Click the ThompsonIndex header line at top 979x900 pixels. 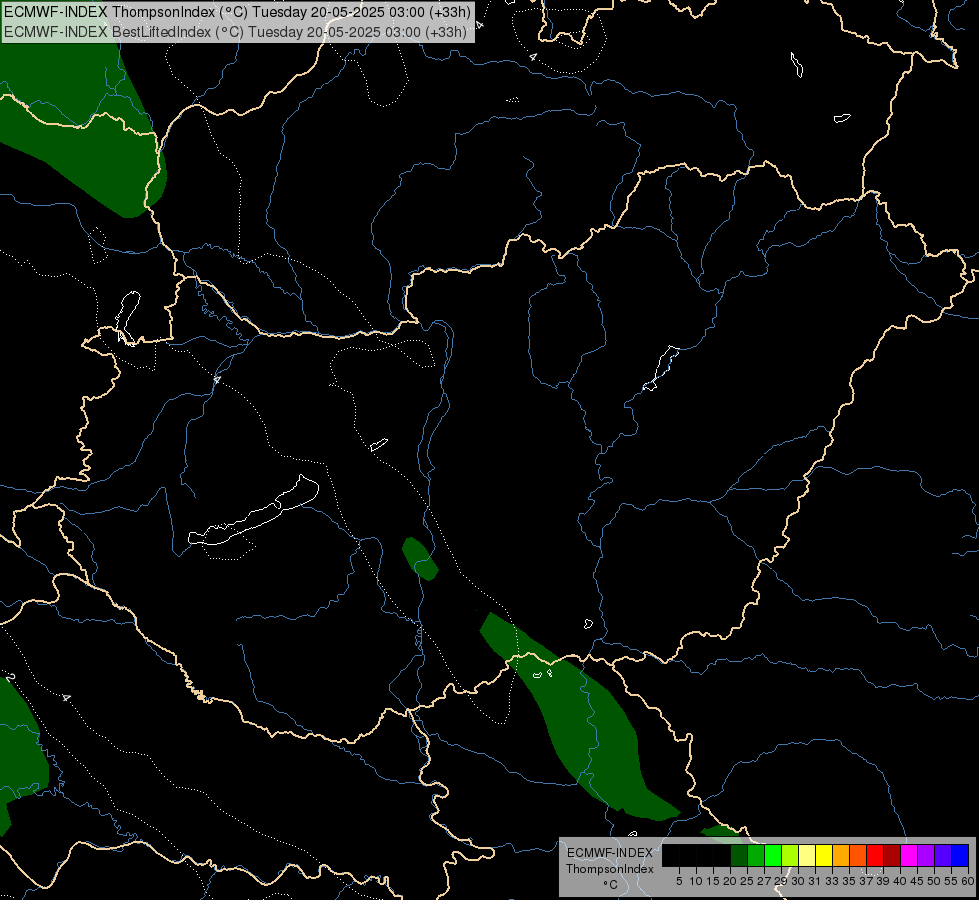tap(237, 12)
